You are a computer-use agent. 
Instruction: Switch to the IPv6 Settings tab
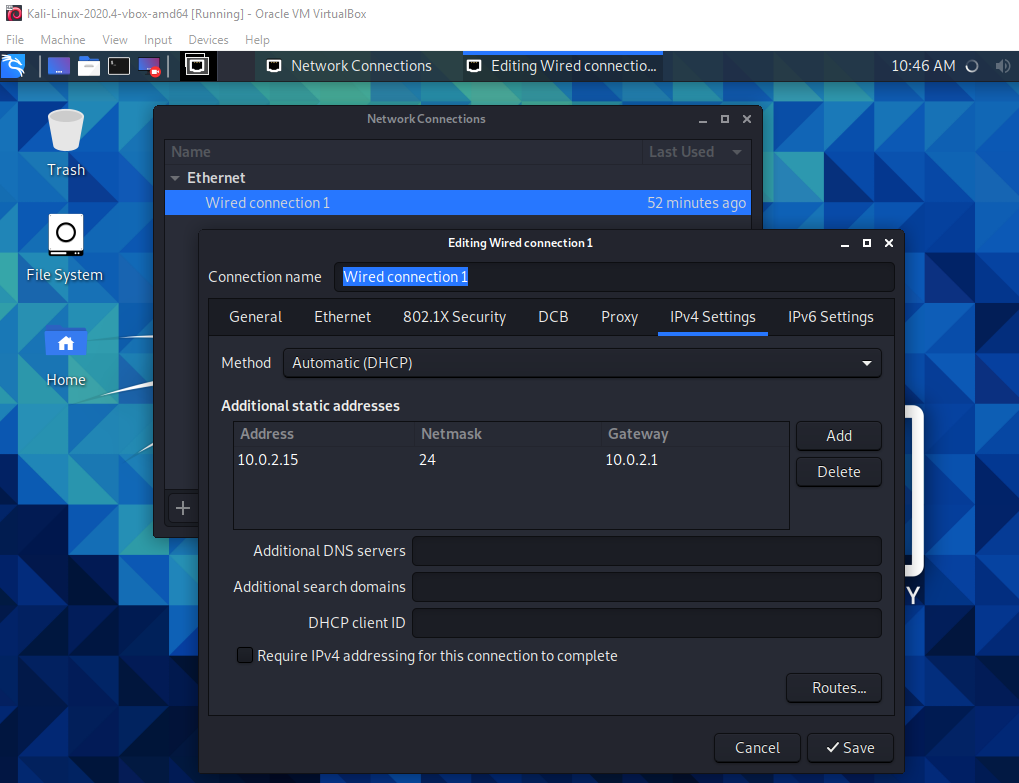click(830, 317)
